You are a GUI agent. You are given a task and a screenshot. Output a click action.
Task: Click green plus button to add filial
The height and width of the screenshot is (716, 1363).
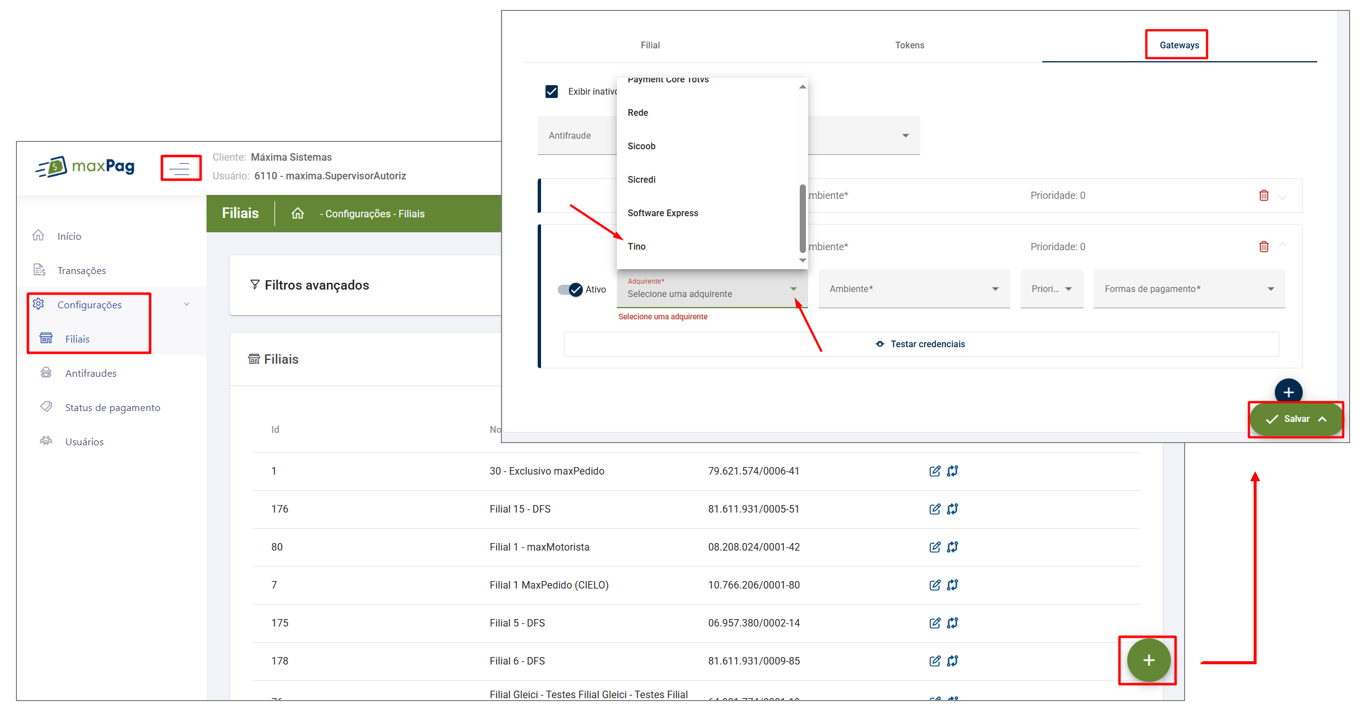coord(1148,660)
